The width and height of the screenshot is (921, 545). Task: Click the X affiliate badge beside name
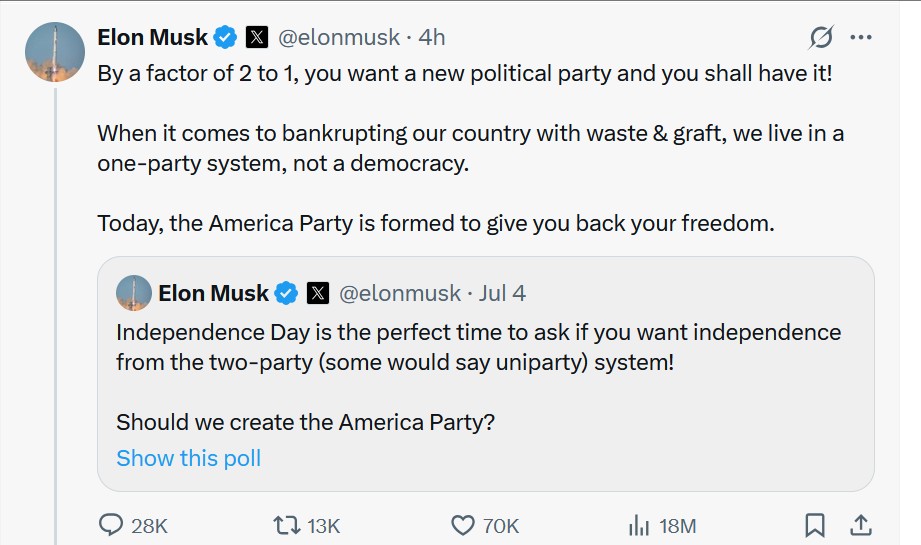(257, 38)
